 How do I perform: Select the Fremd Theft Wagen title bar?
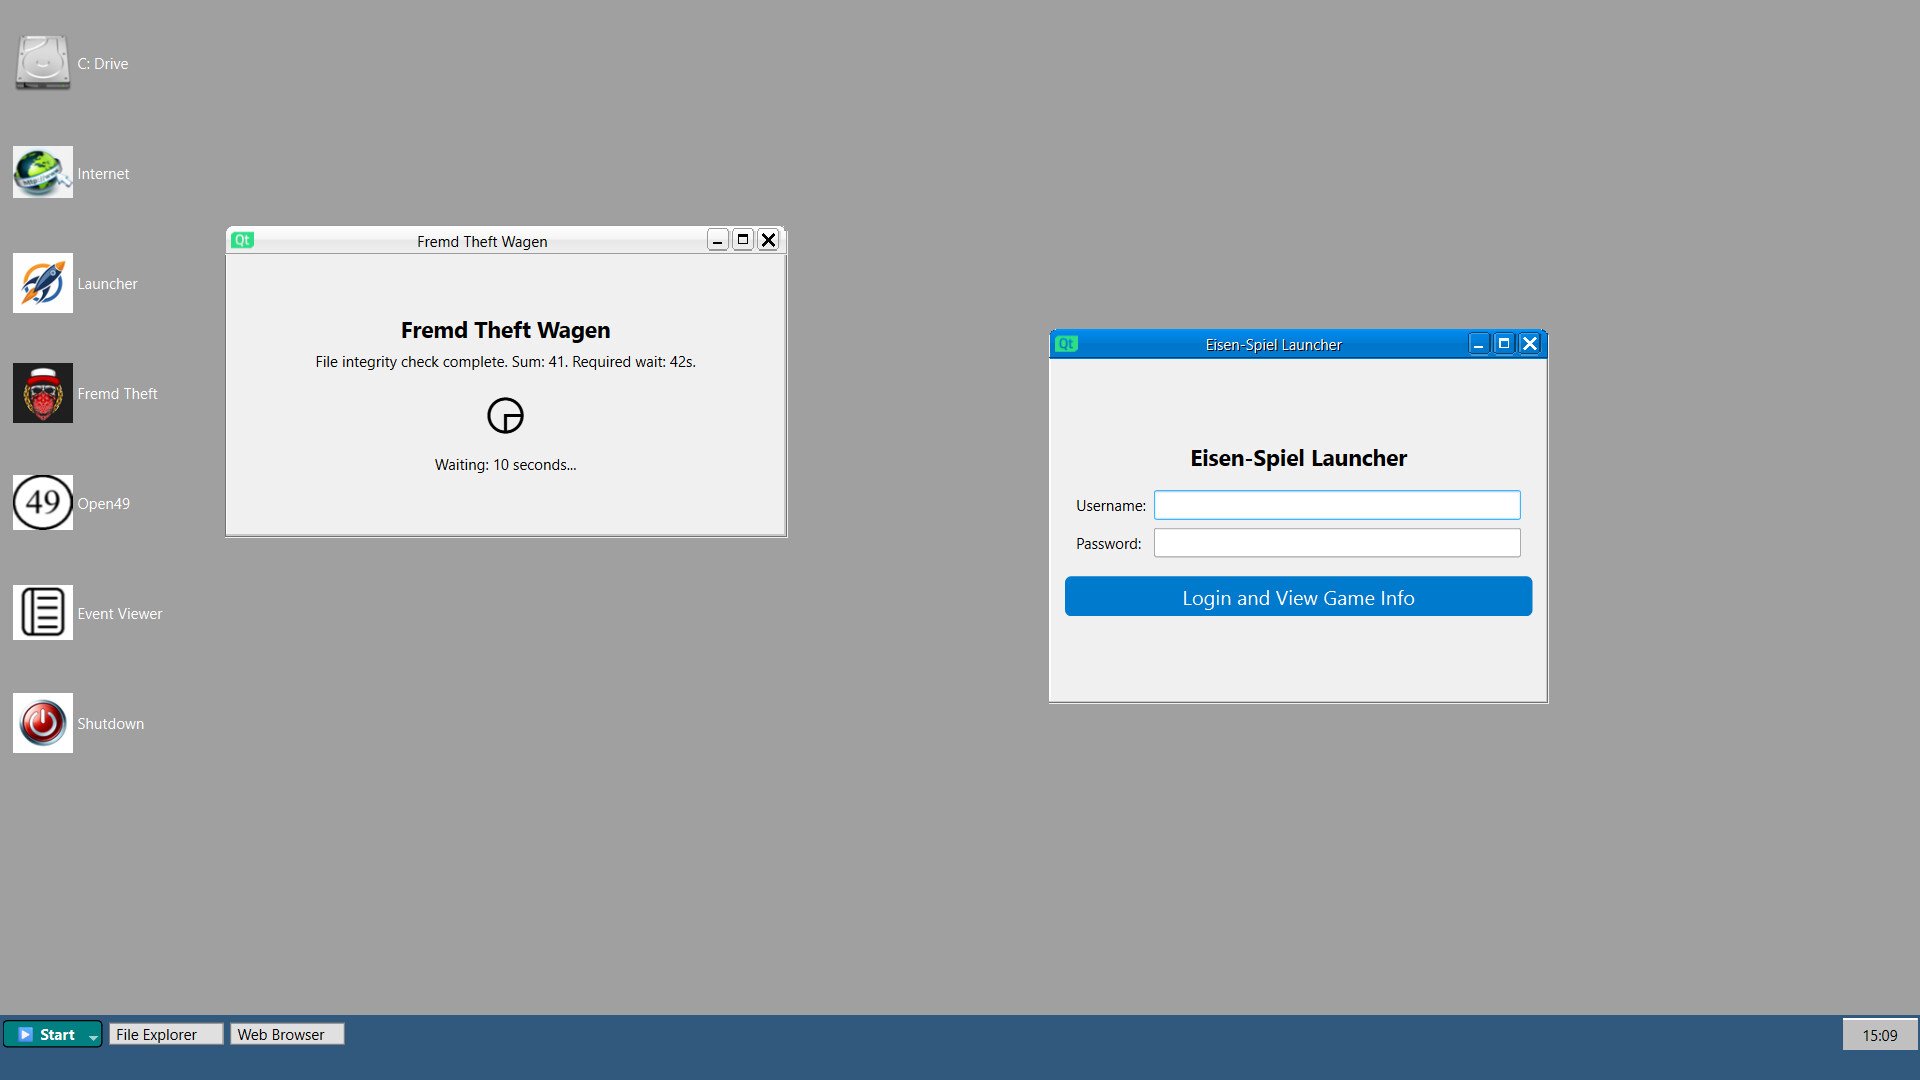tap(482, 241)
